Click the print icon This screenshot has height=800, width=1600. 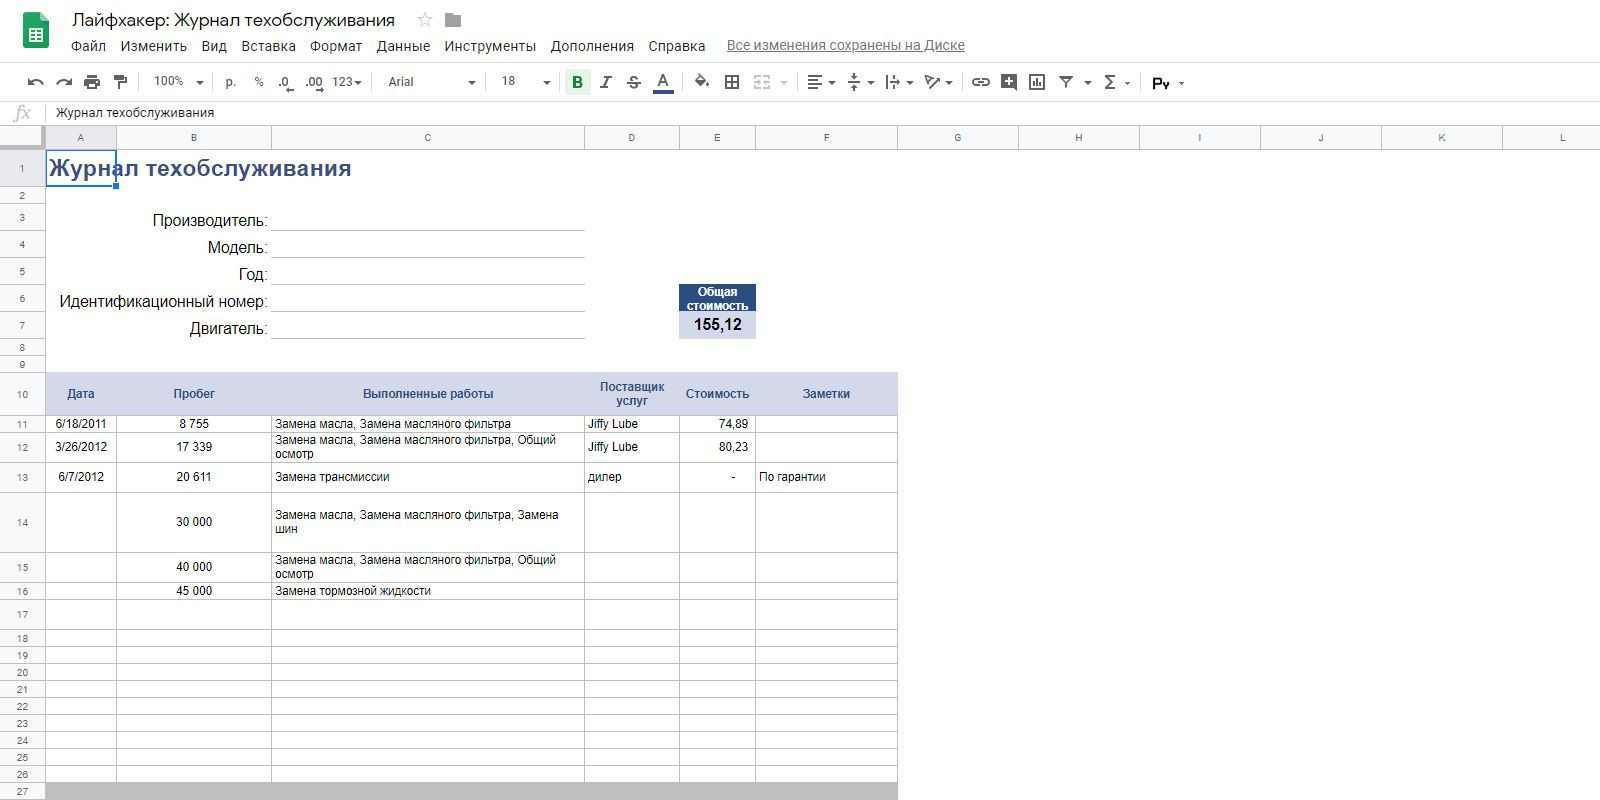92,82
